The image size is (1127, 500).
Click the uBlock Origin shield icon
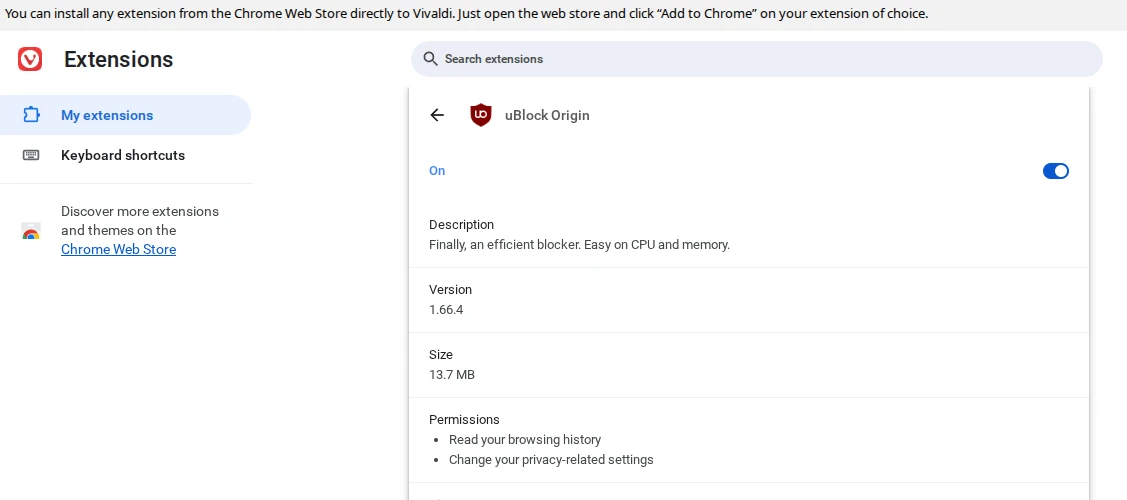pyautogui.click(x=481, y=115)
